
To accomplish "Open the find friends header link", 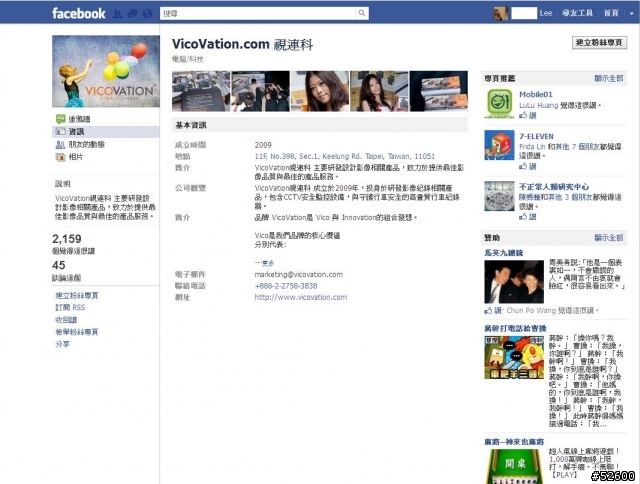I will (578, 13).
